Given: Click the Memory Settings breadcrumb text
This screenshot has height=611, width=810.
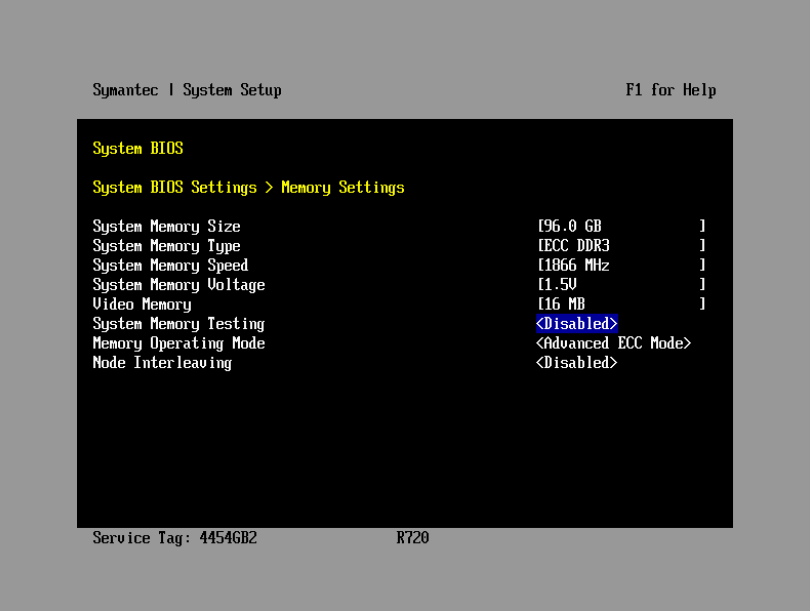Looking at the screenshot, I should (x=343, y=187).
